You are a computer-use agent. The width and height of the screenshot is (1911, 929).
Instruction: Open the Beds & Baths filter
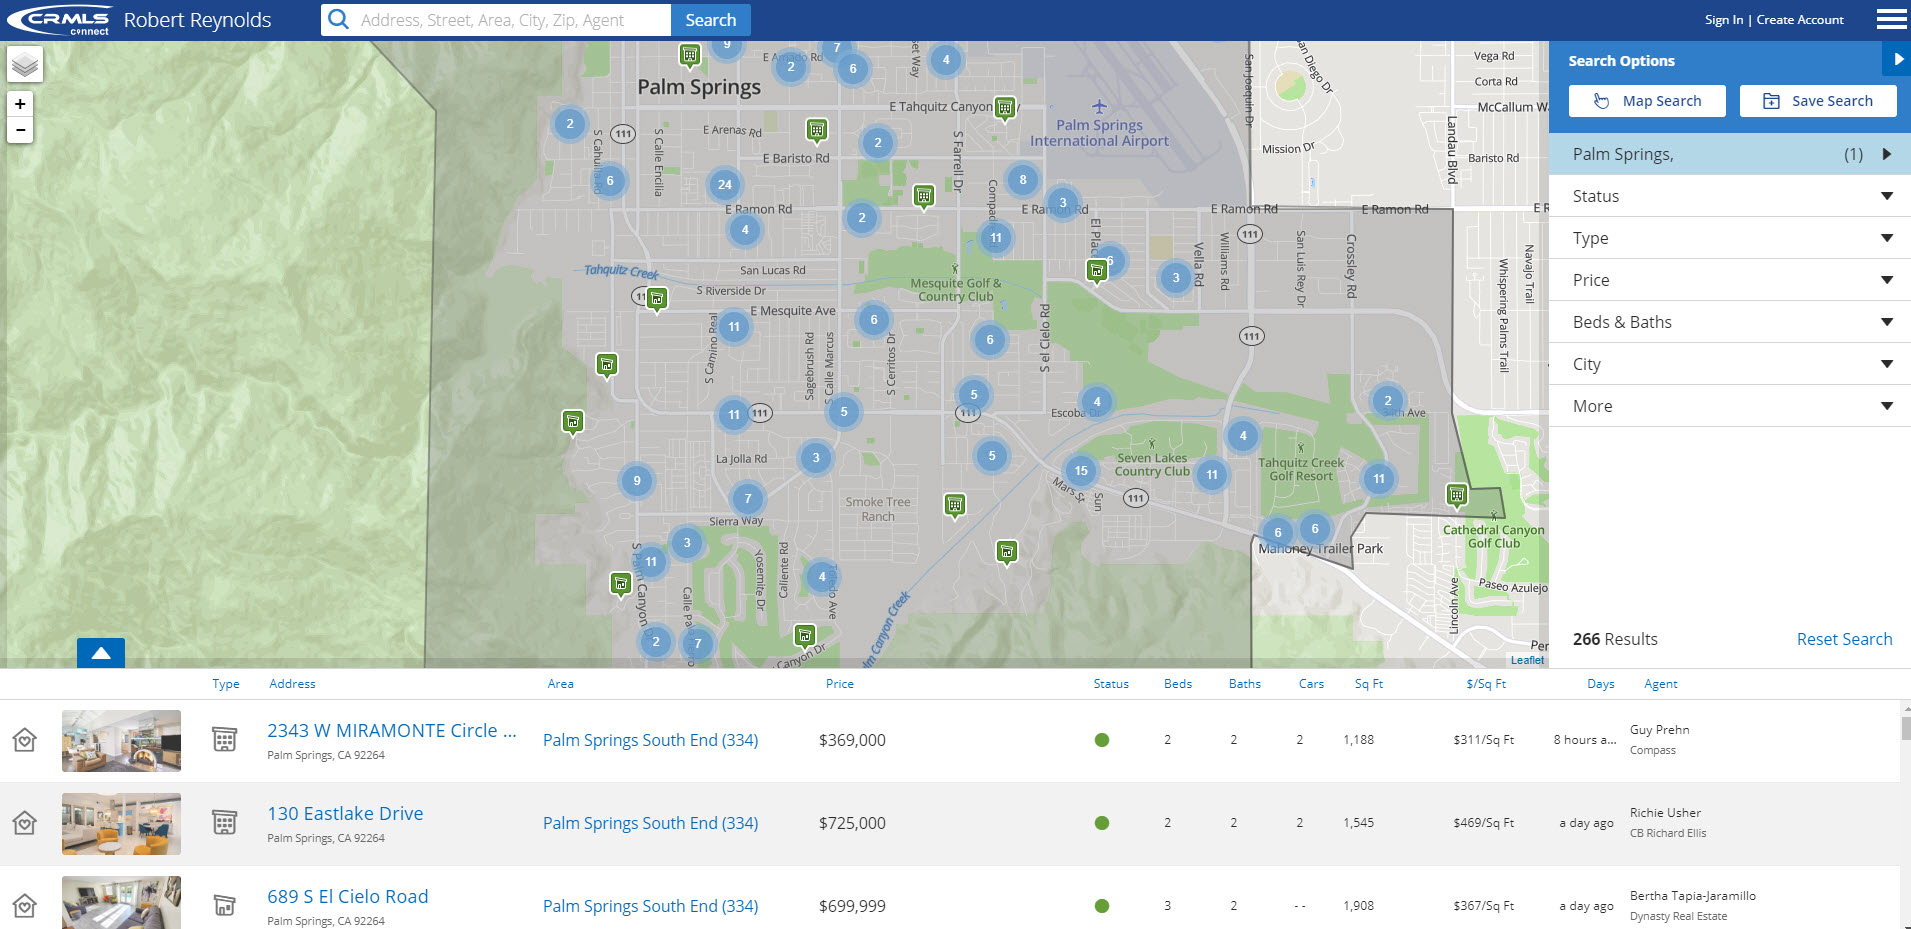click(1729, 322)
